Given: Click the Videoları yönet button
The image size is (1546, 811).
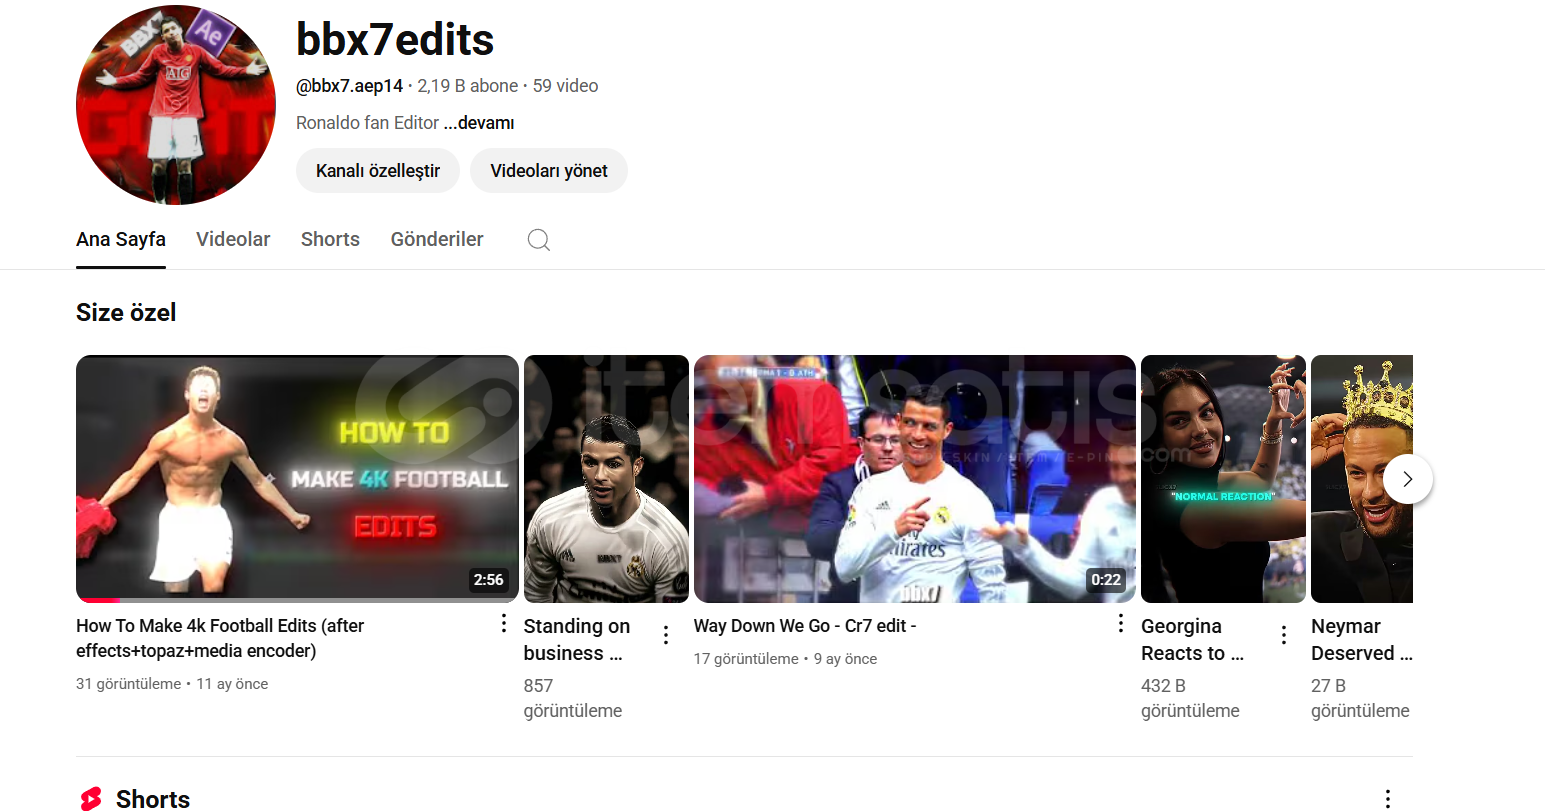Looking at the screenshot, I should 549,171.
